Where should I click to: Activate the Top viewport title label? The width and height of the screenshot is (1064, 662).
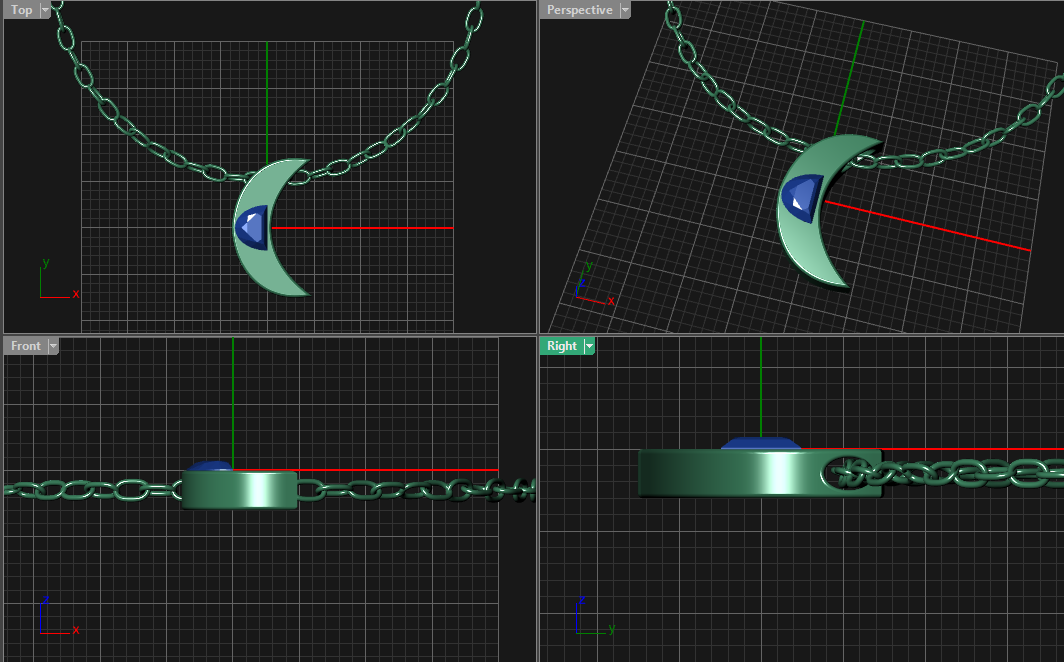pos(21,10)
